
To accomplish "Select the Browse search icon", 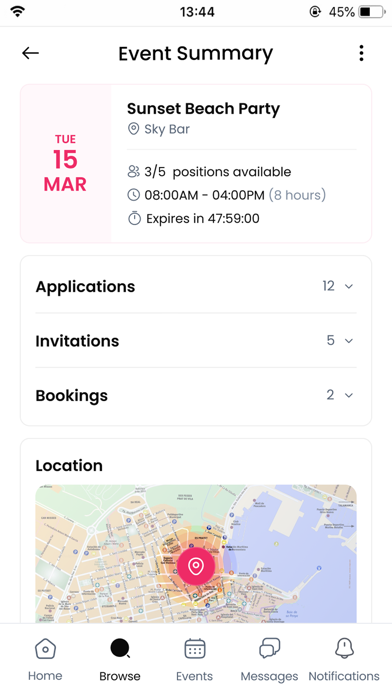I will tap(120, 649).
